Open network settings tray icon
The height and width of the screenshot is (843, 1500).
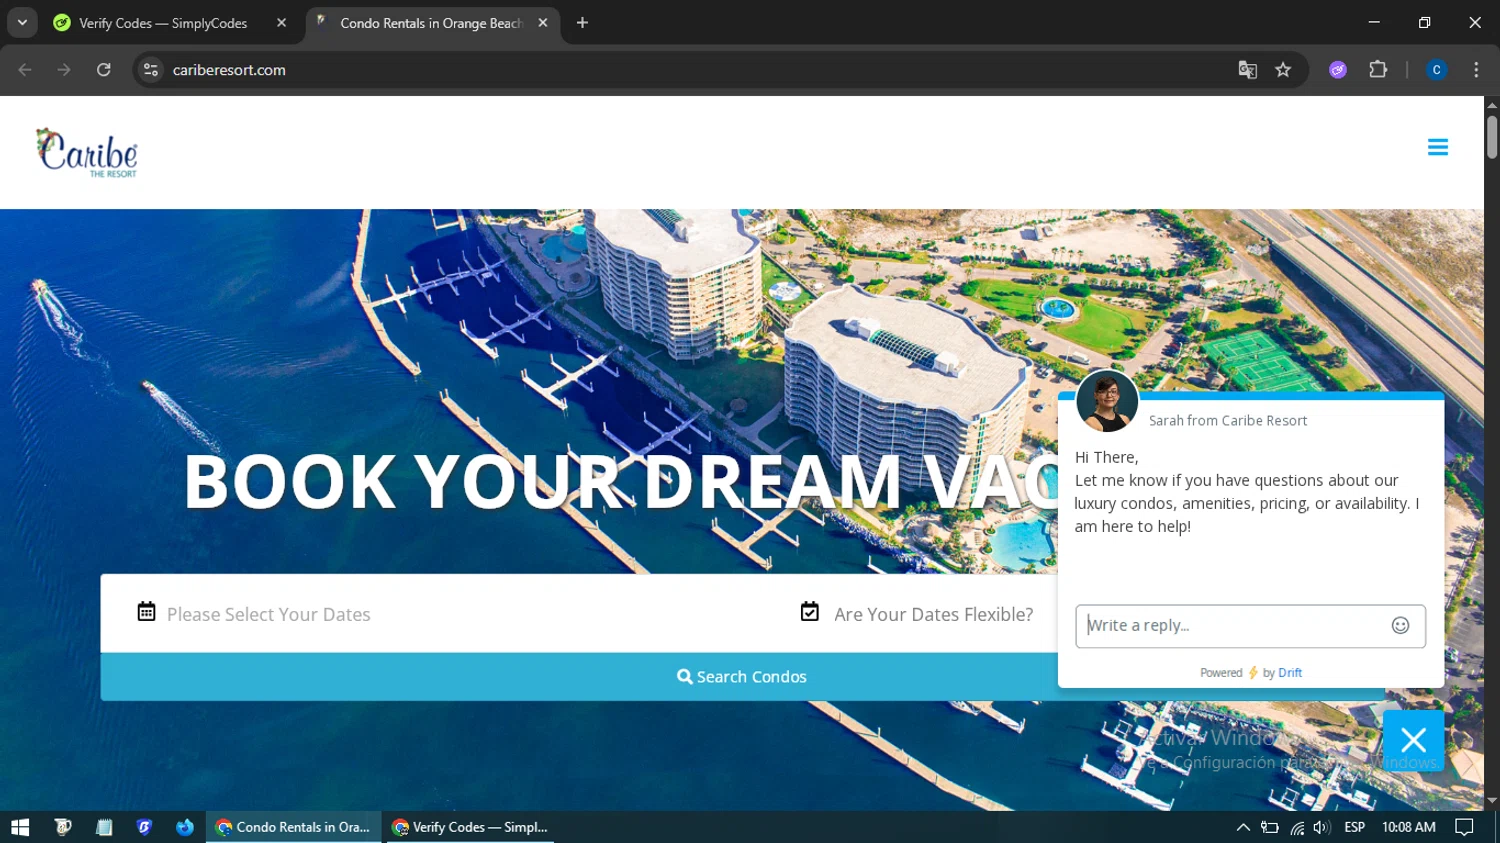pos(1297,827)
